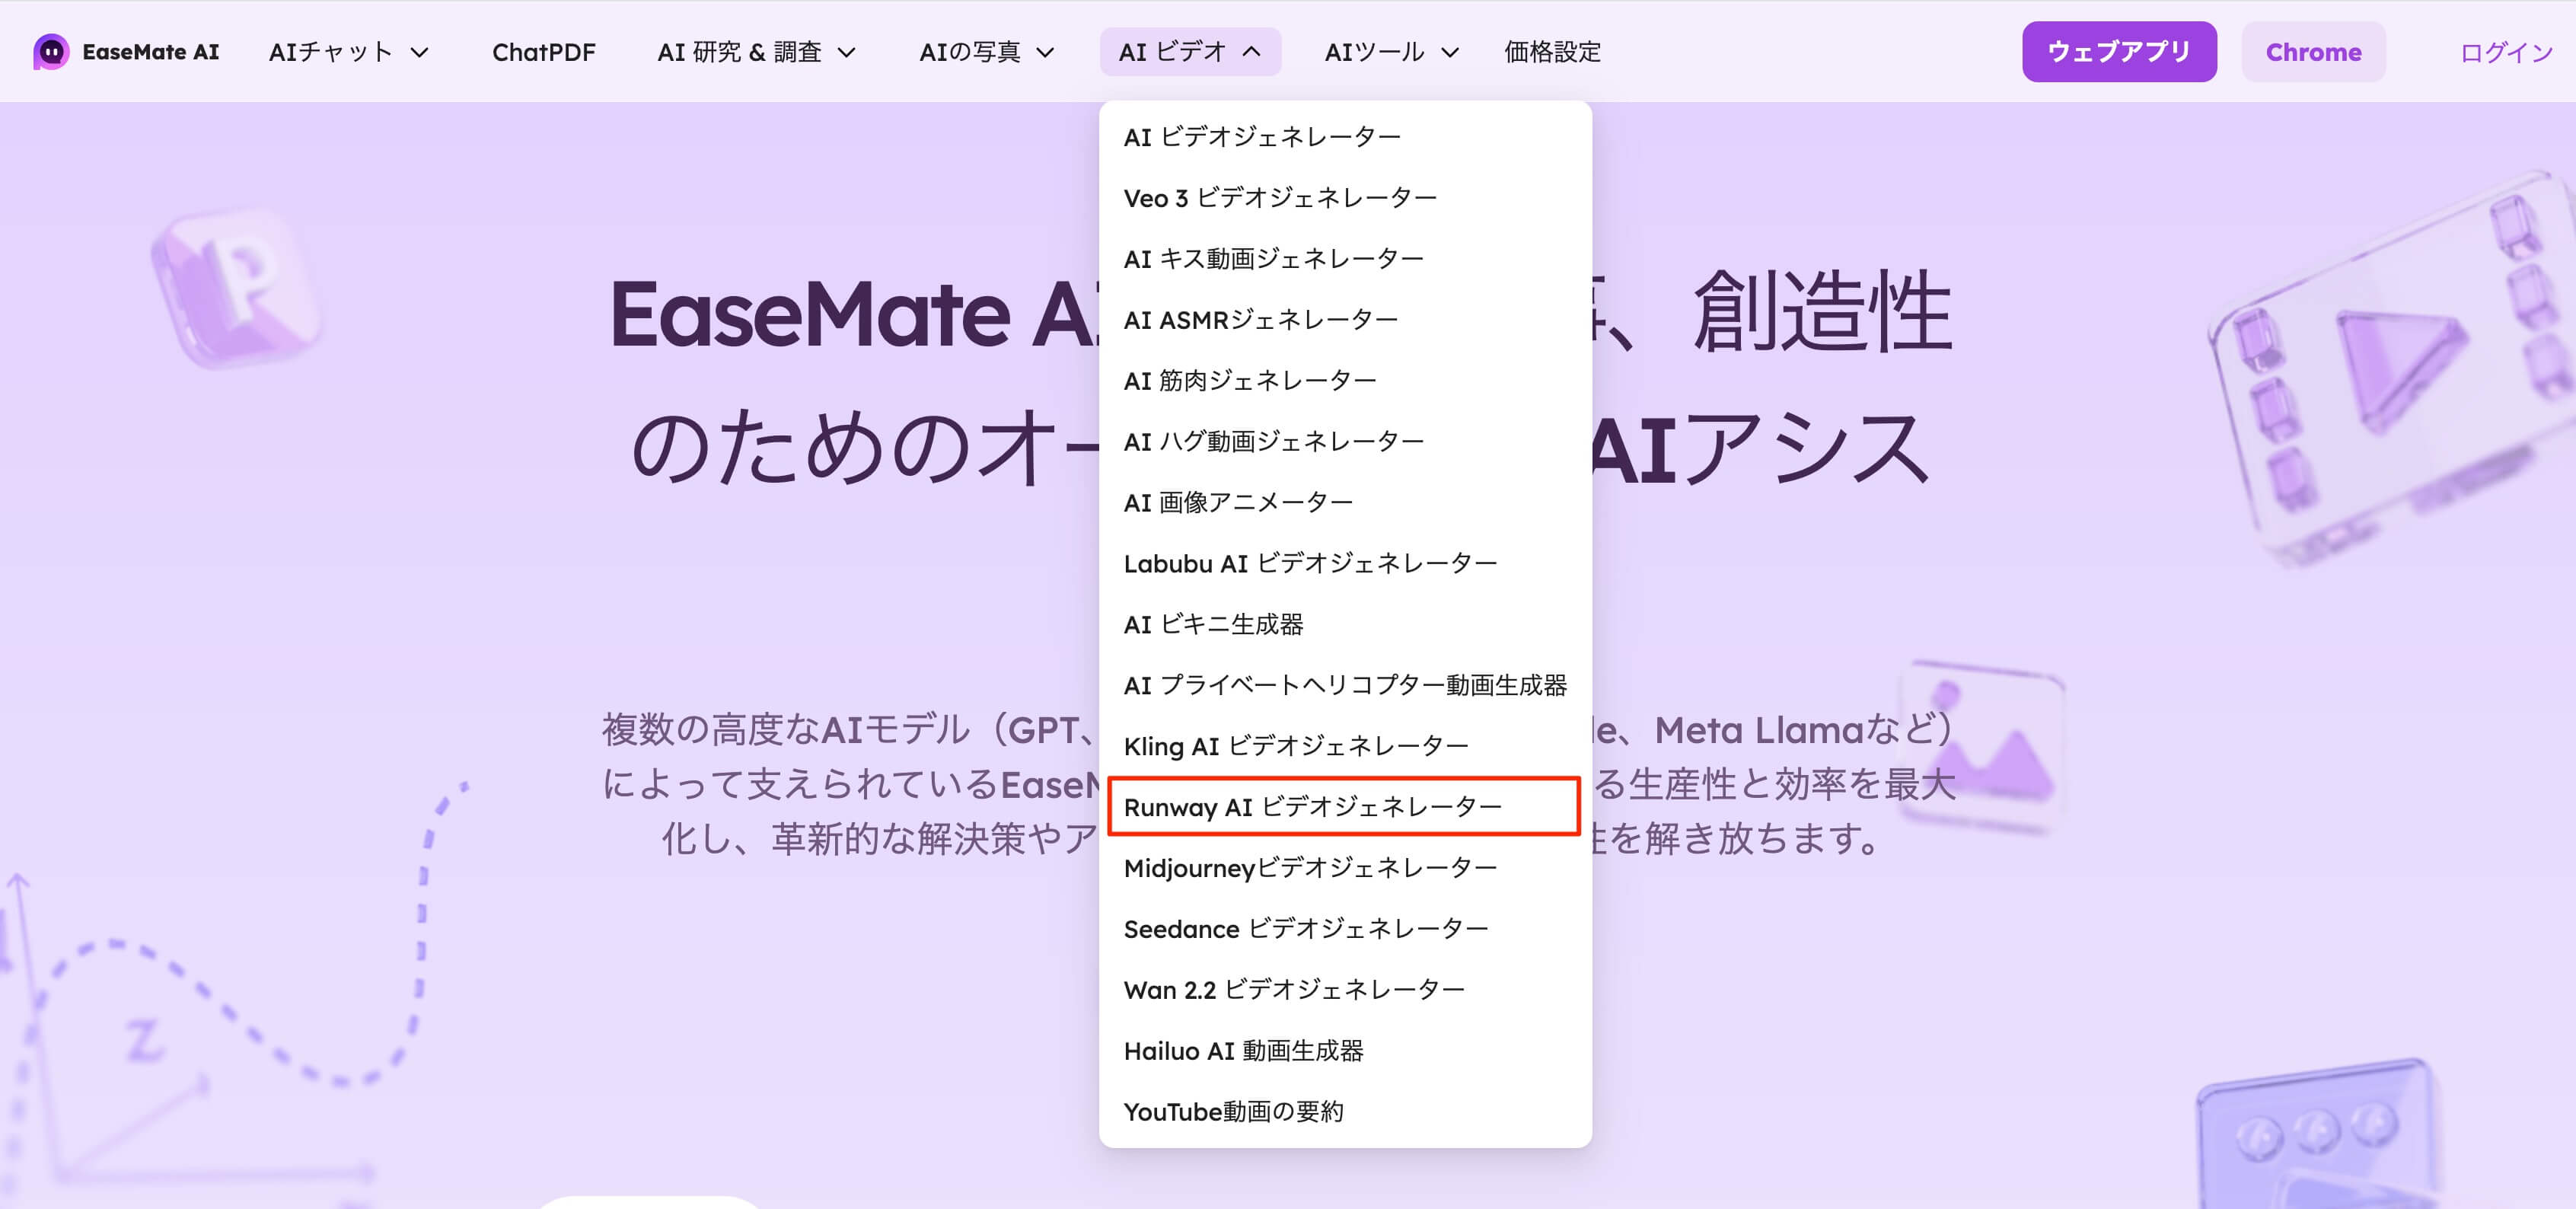Click the AI ASMRジェネレーター item
Screen dimensions: 2576x1209
pos(1260,320)
